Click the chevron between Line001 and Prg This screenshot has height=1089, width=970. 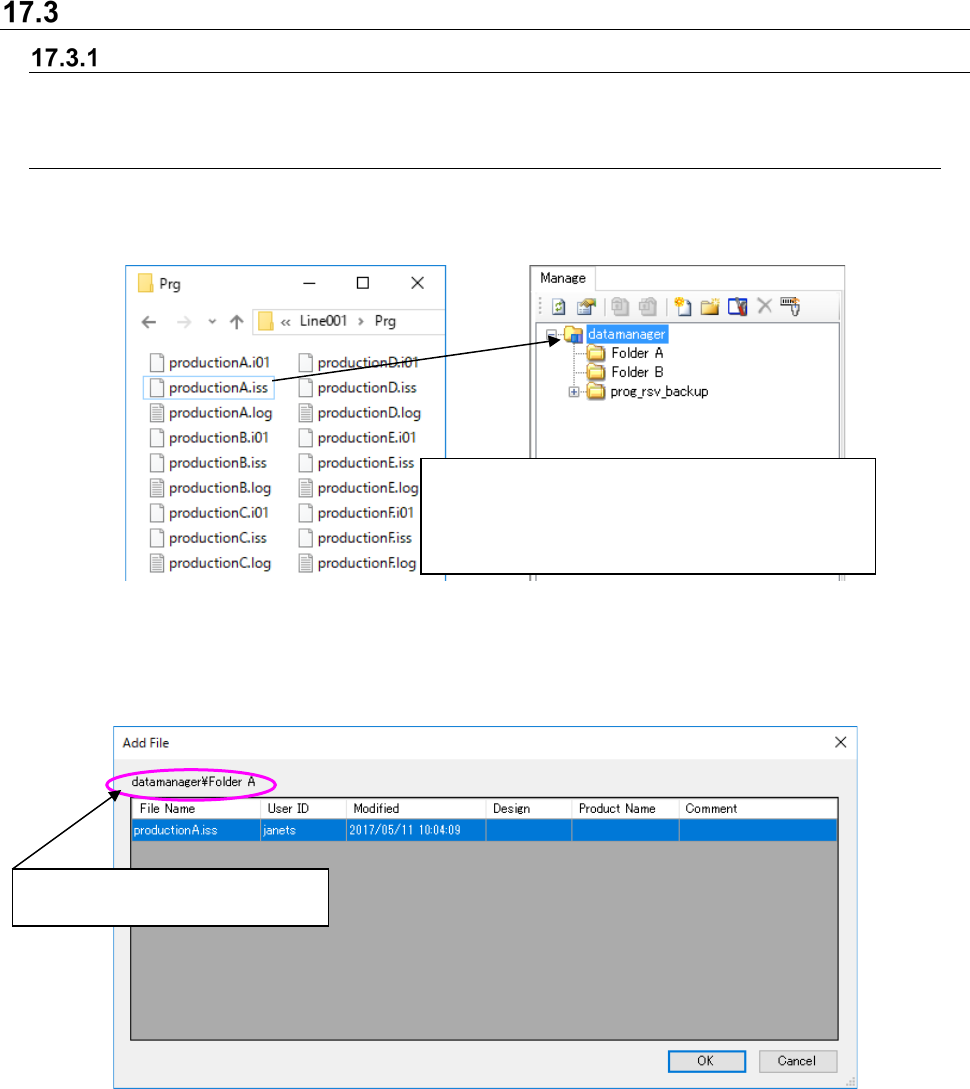tap(360, 322)
